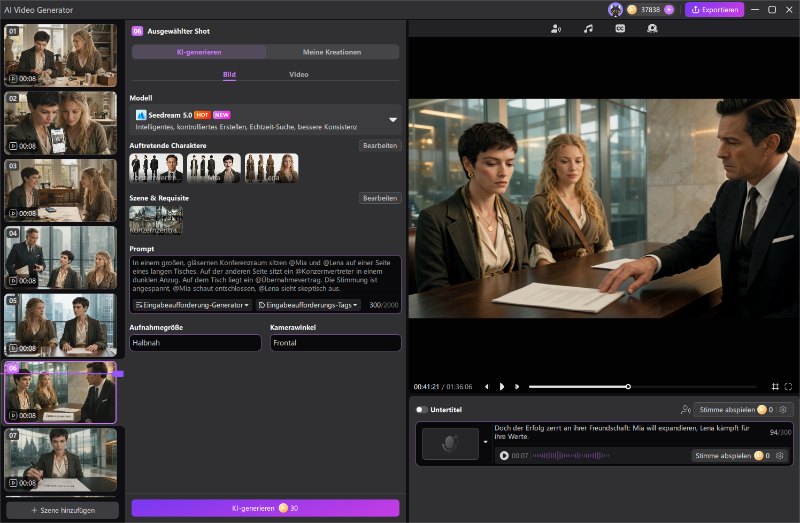The height and width of the screenshot is (523, 800).
Task: Switch to the Meine Kreationen tab
Action: pyautogui.click(x=332, y=52)
